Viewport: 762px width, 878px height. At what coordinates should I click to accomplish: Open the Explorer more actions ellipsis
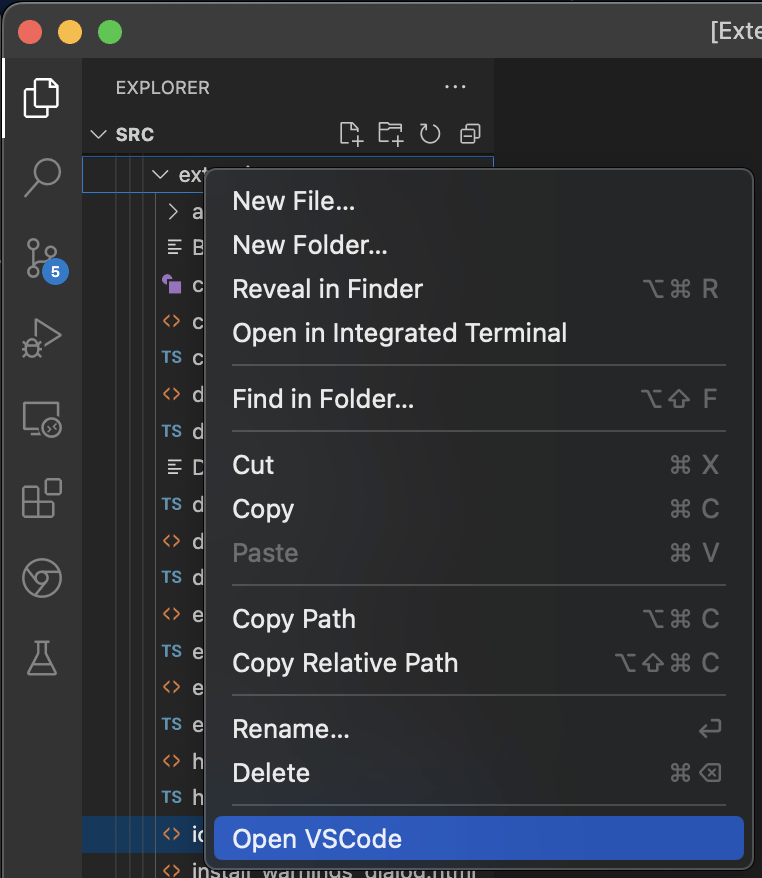[455, 87]
